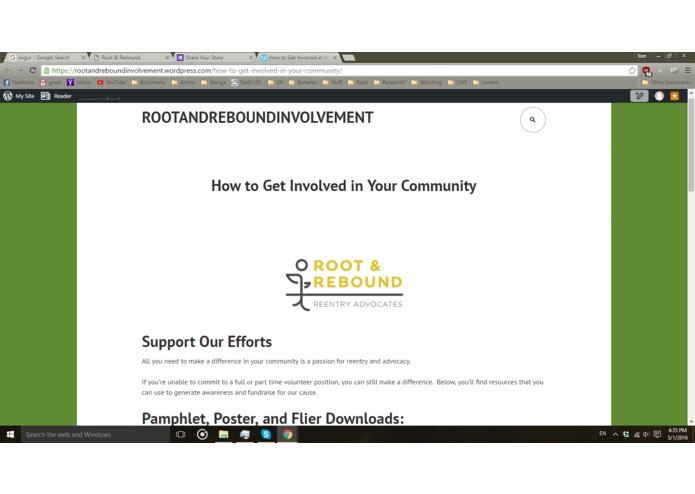Expand the Watching bookmarks folder
Image resolution: width=695 pixels, height=494 pixels.
(x=426, y=82)
